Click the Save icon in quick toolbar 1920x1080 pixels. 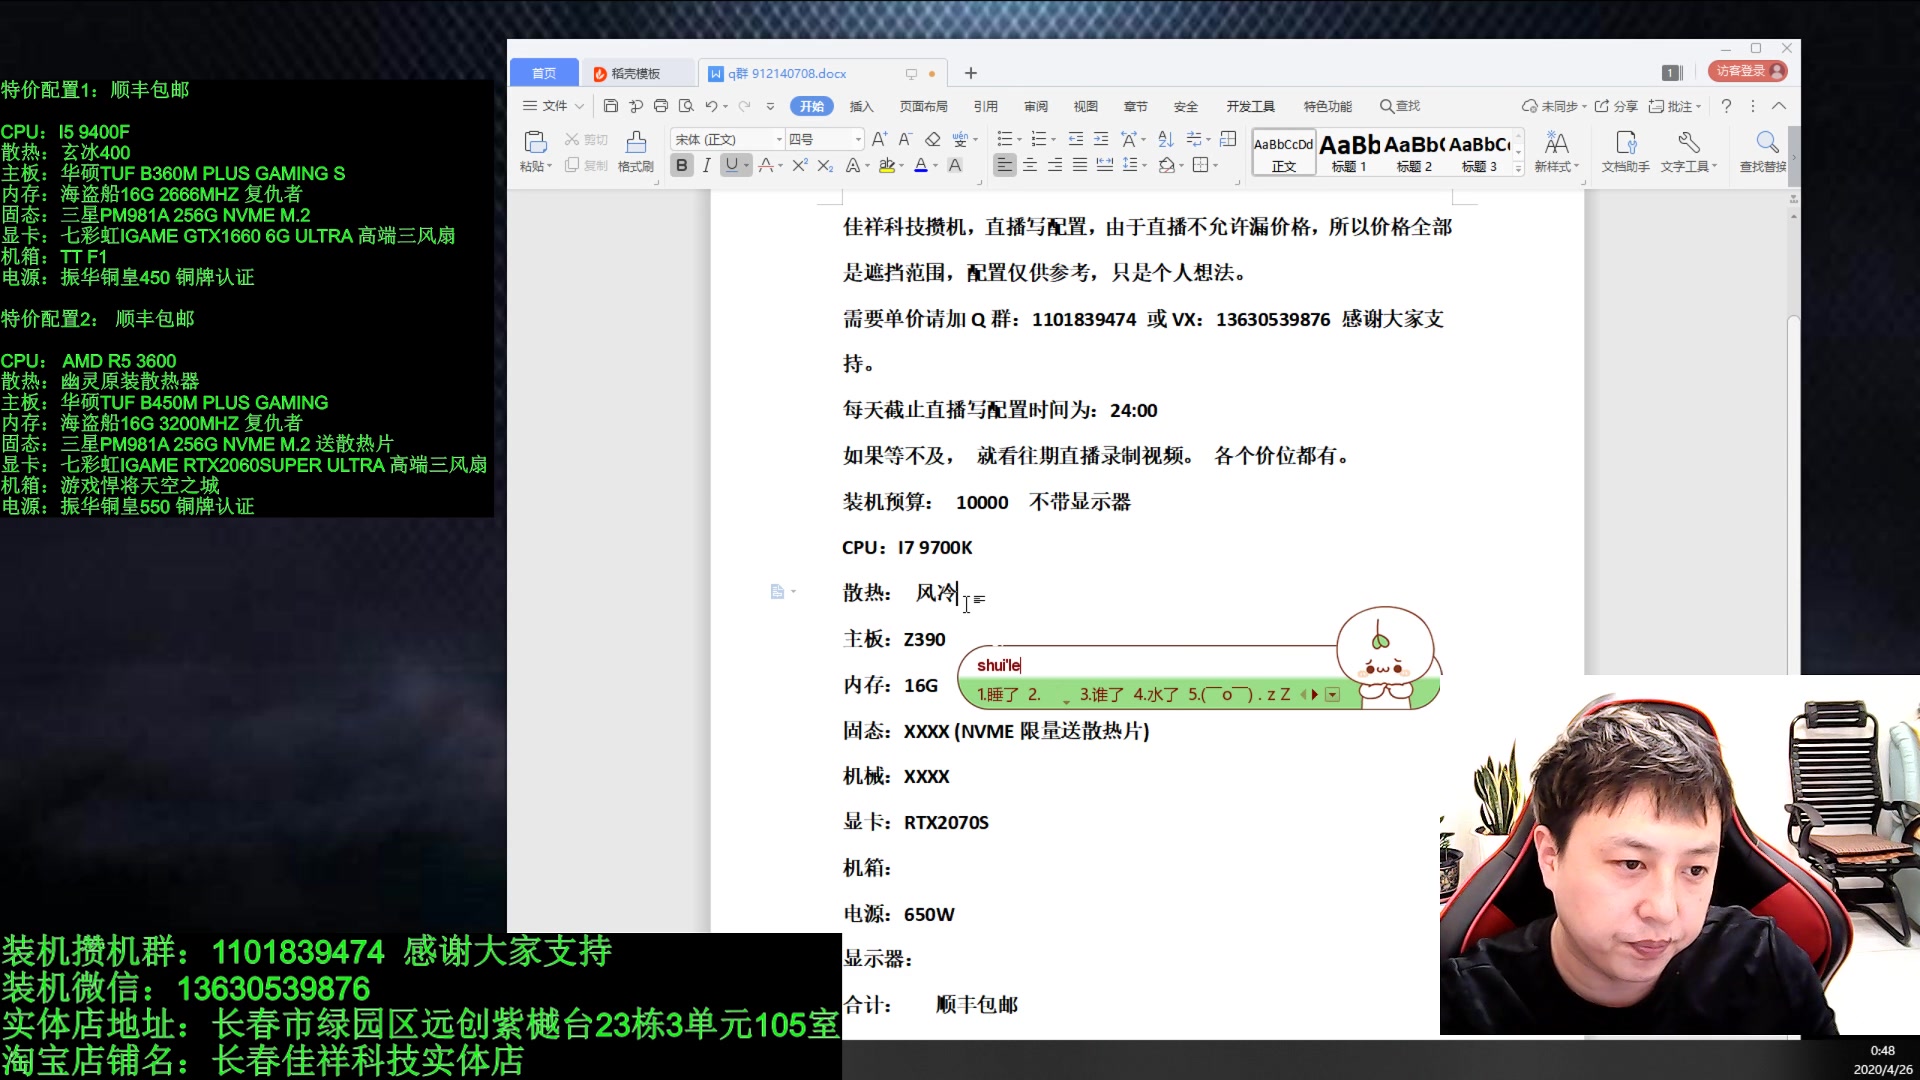pos(611,106)
